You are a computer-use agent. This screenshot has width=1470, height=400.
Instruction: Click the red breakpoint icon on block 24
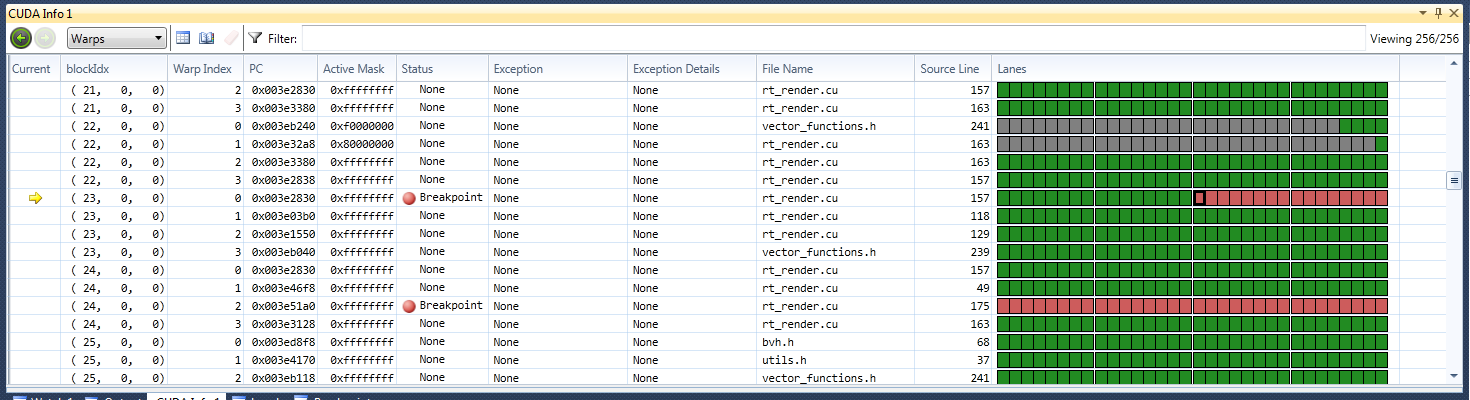point(408,306)
